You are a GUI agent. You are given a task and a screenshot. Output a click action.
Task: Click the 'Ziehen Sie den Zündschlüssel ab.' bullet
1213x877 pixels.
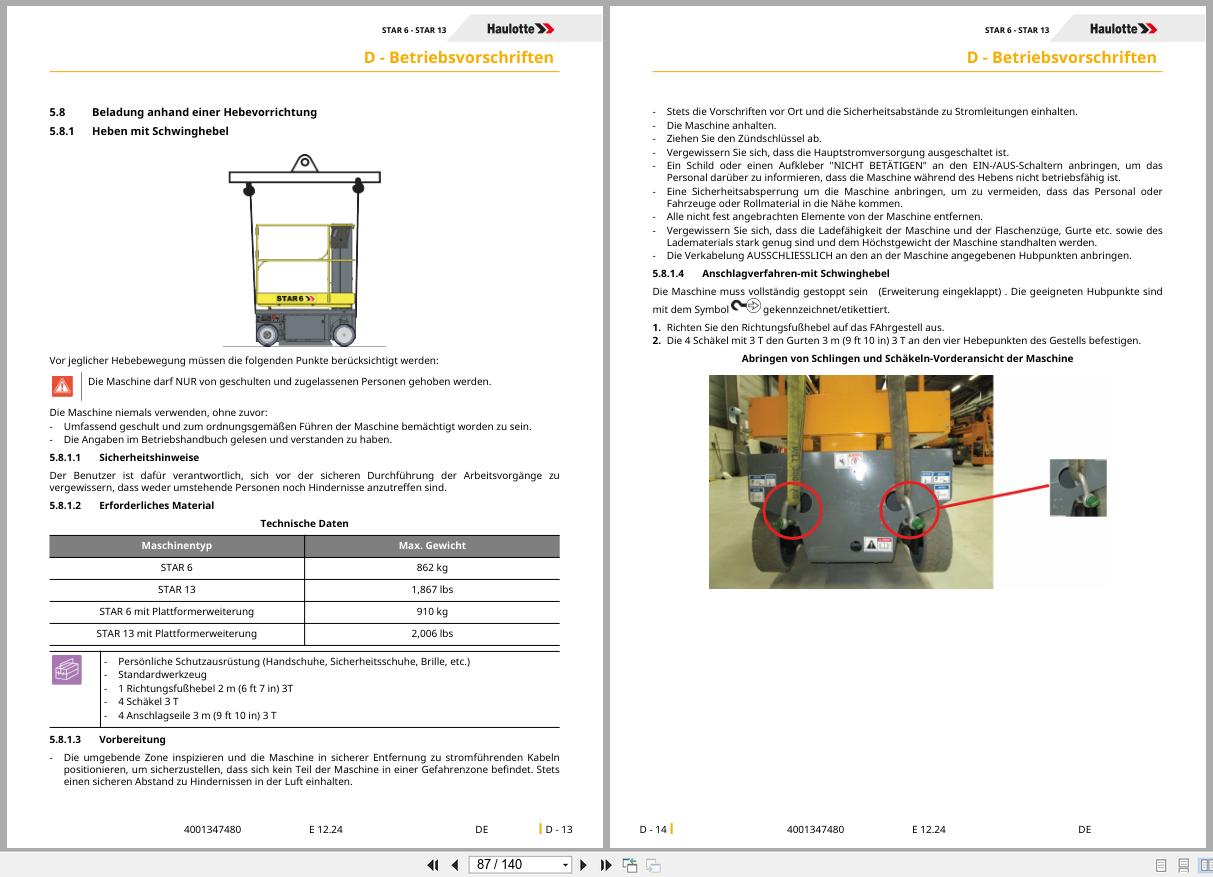(744, 138)
